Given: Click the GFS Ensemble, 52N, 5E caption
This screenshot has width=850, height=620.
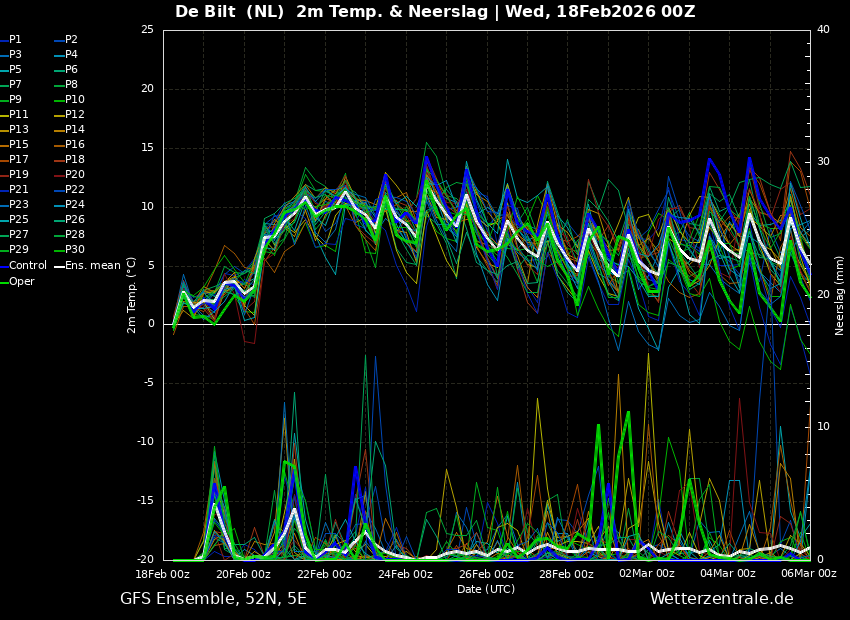Looking at the screenshot, I should coord(213,599).
